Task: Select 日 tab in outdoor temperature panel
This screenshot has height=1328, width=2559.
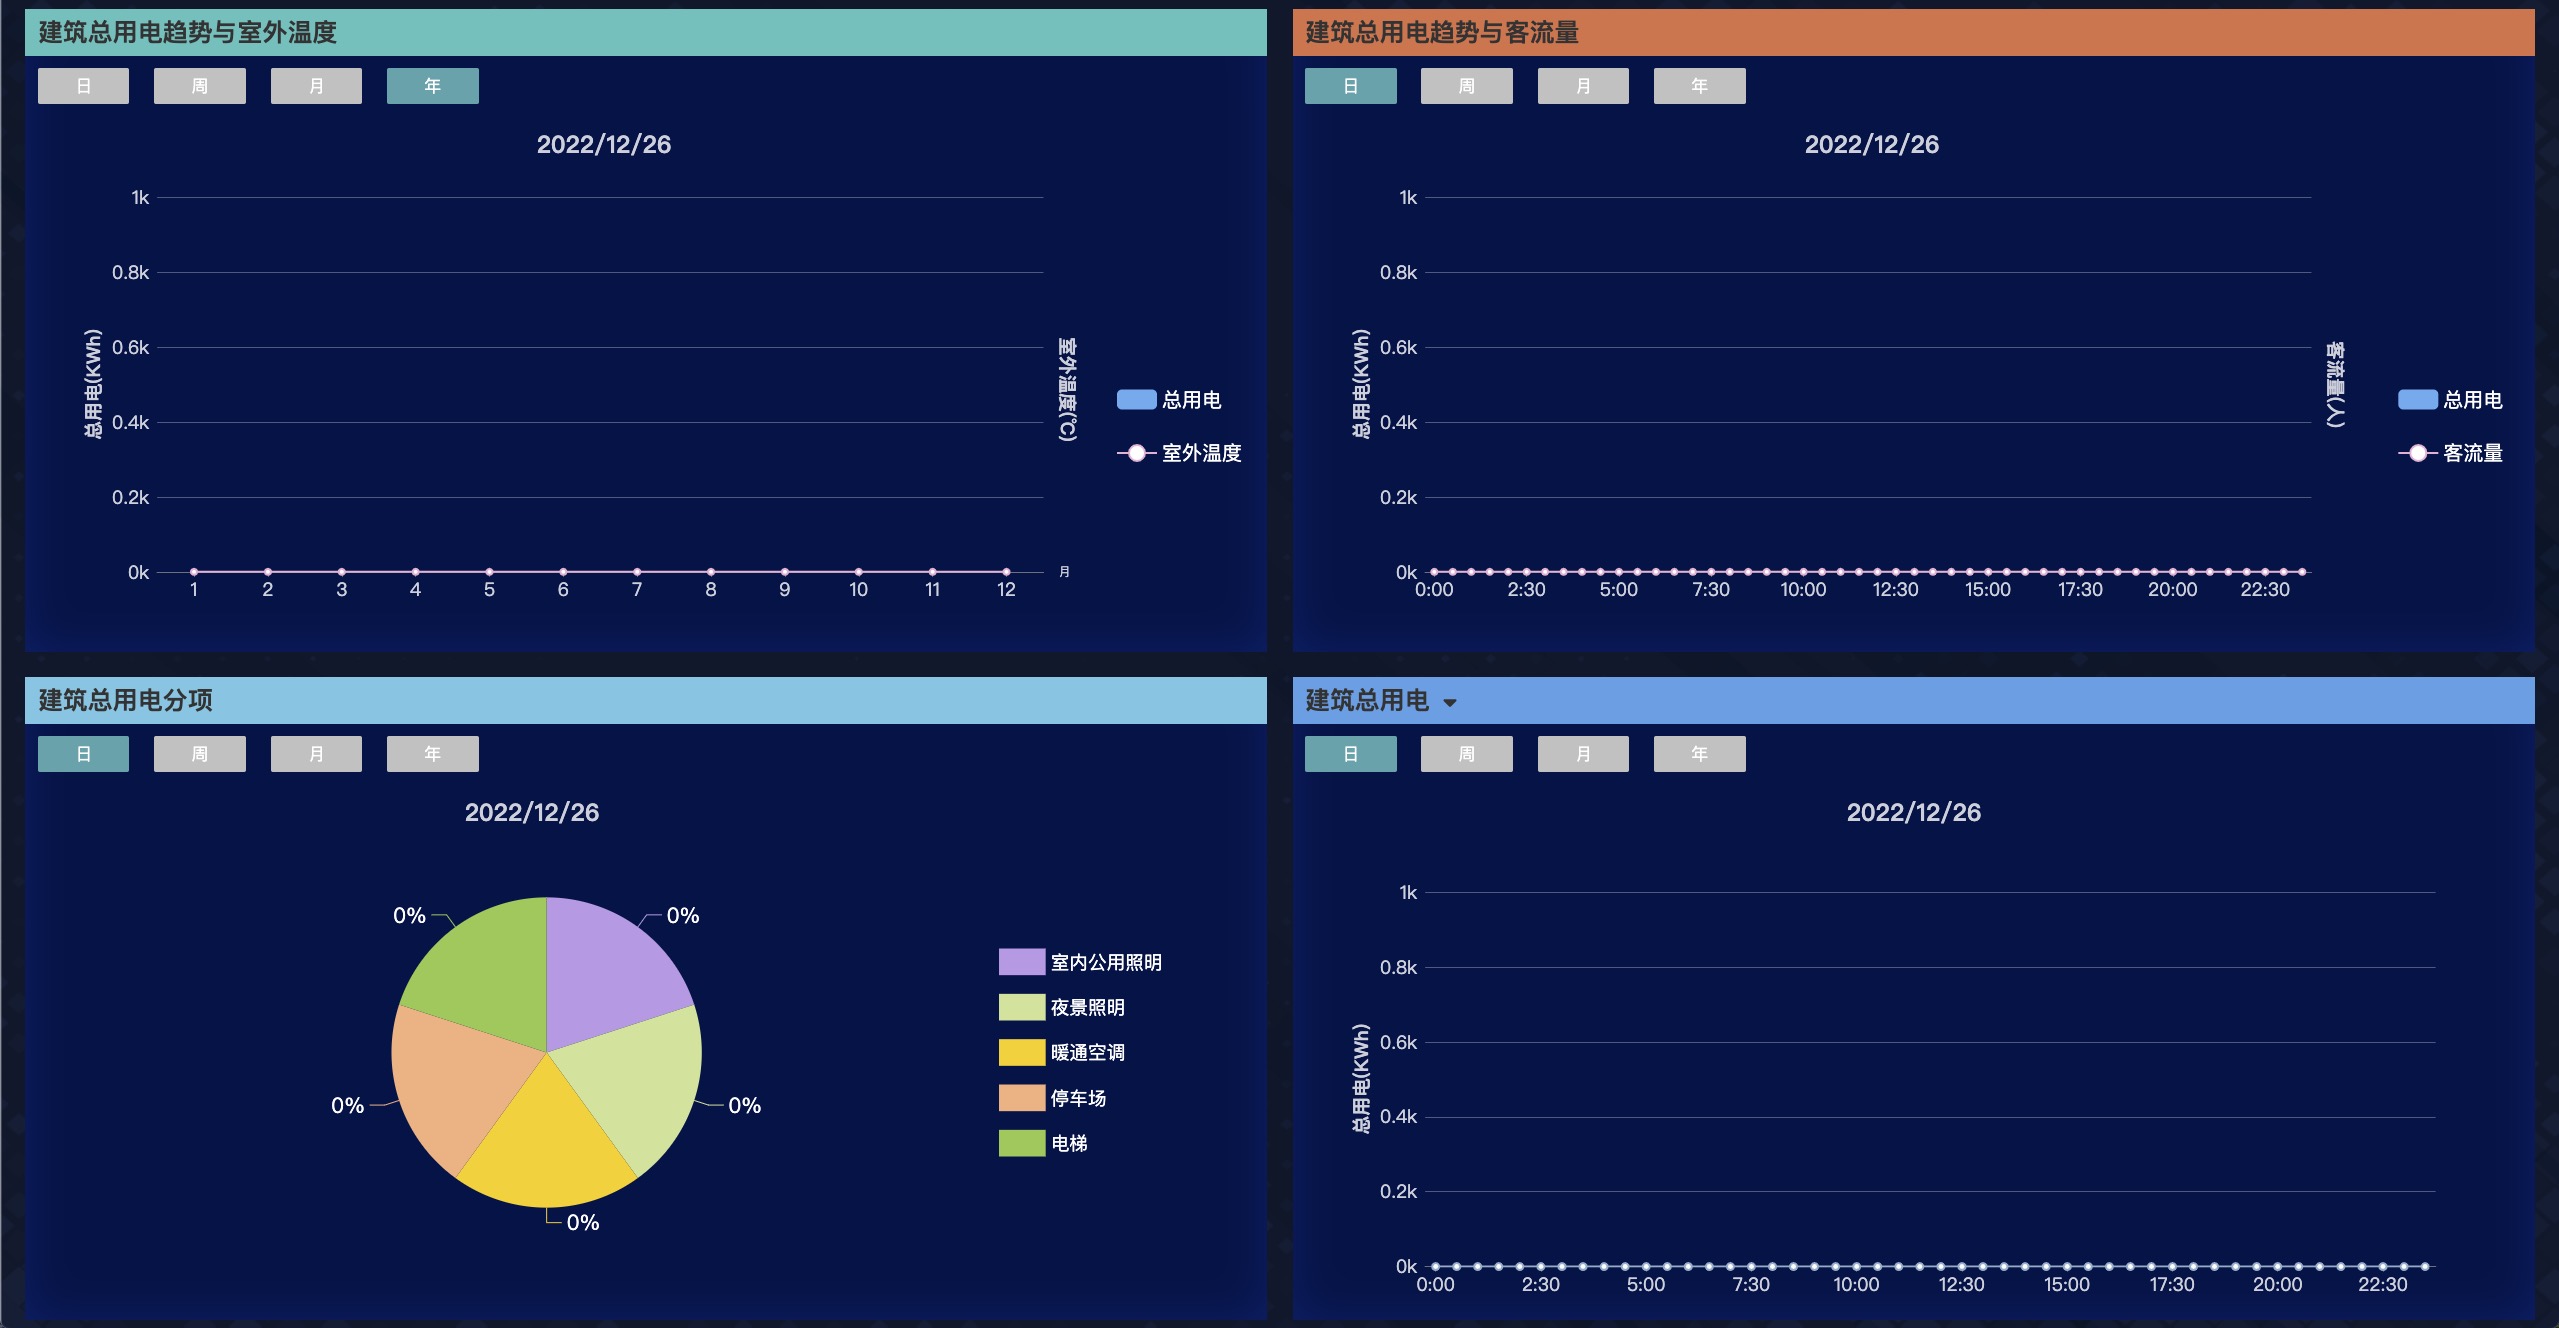Action: 83,86
